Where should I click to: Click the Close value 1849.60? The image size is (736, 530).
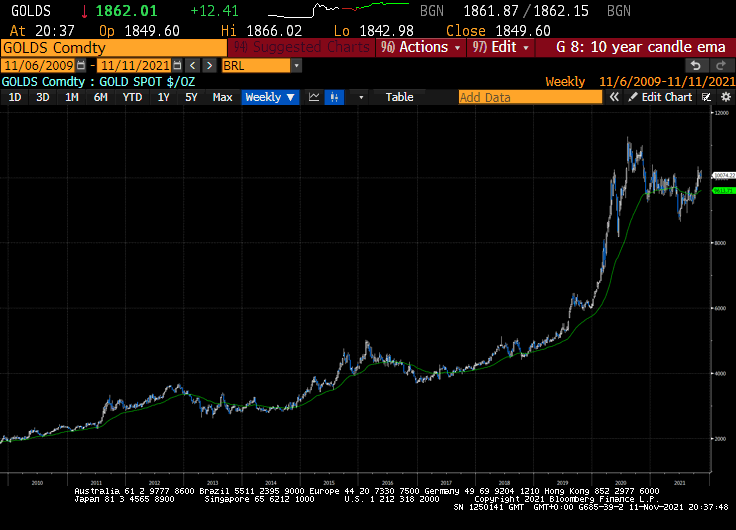pyautogui.click(x=523, y=31)
